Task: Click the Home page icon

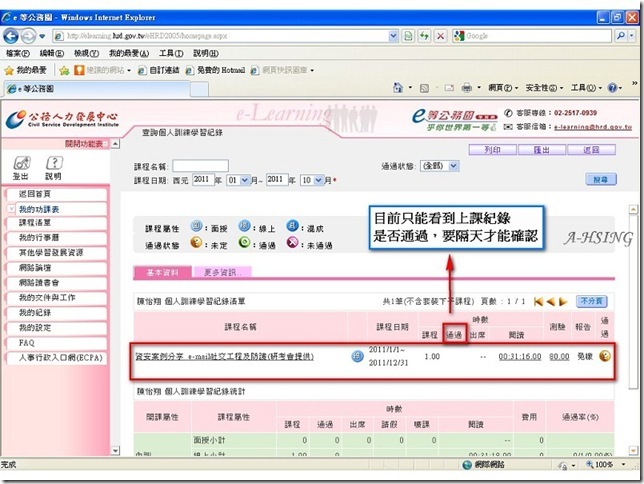Action: click(398, 88)
